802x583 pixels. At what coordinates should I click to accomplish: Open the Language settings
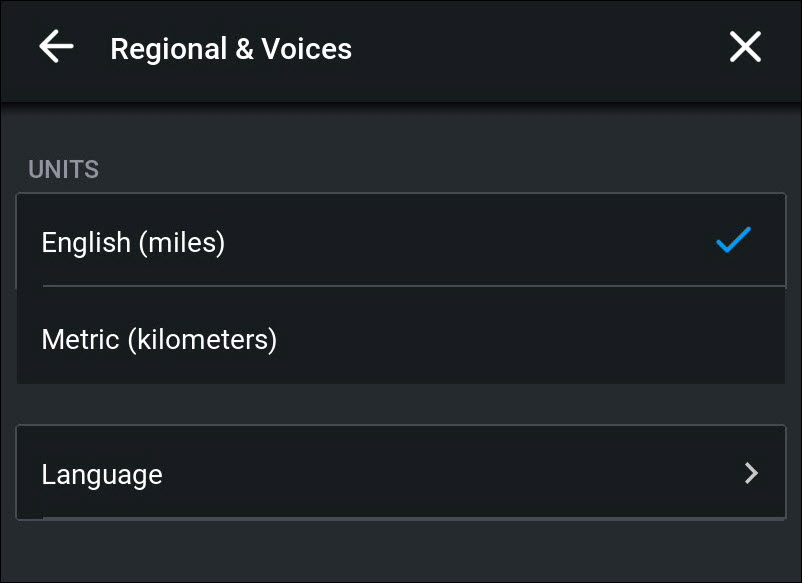pyautogui.click(x=400, y=473)
